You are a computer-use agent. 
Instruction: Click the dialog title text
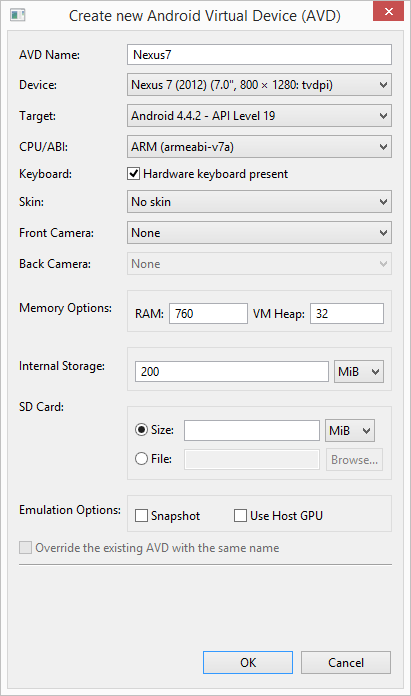point(205,16)
